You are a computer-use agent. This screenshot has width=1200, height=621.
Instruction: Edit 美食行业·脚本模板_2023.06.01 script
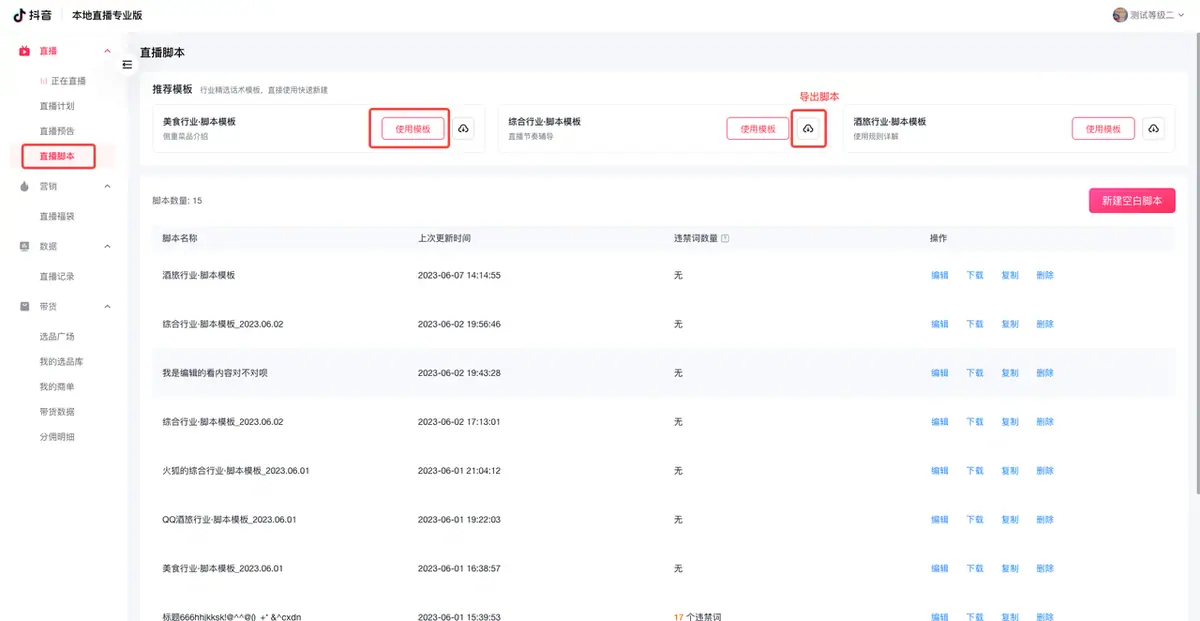940,569
